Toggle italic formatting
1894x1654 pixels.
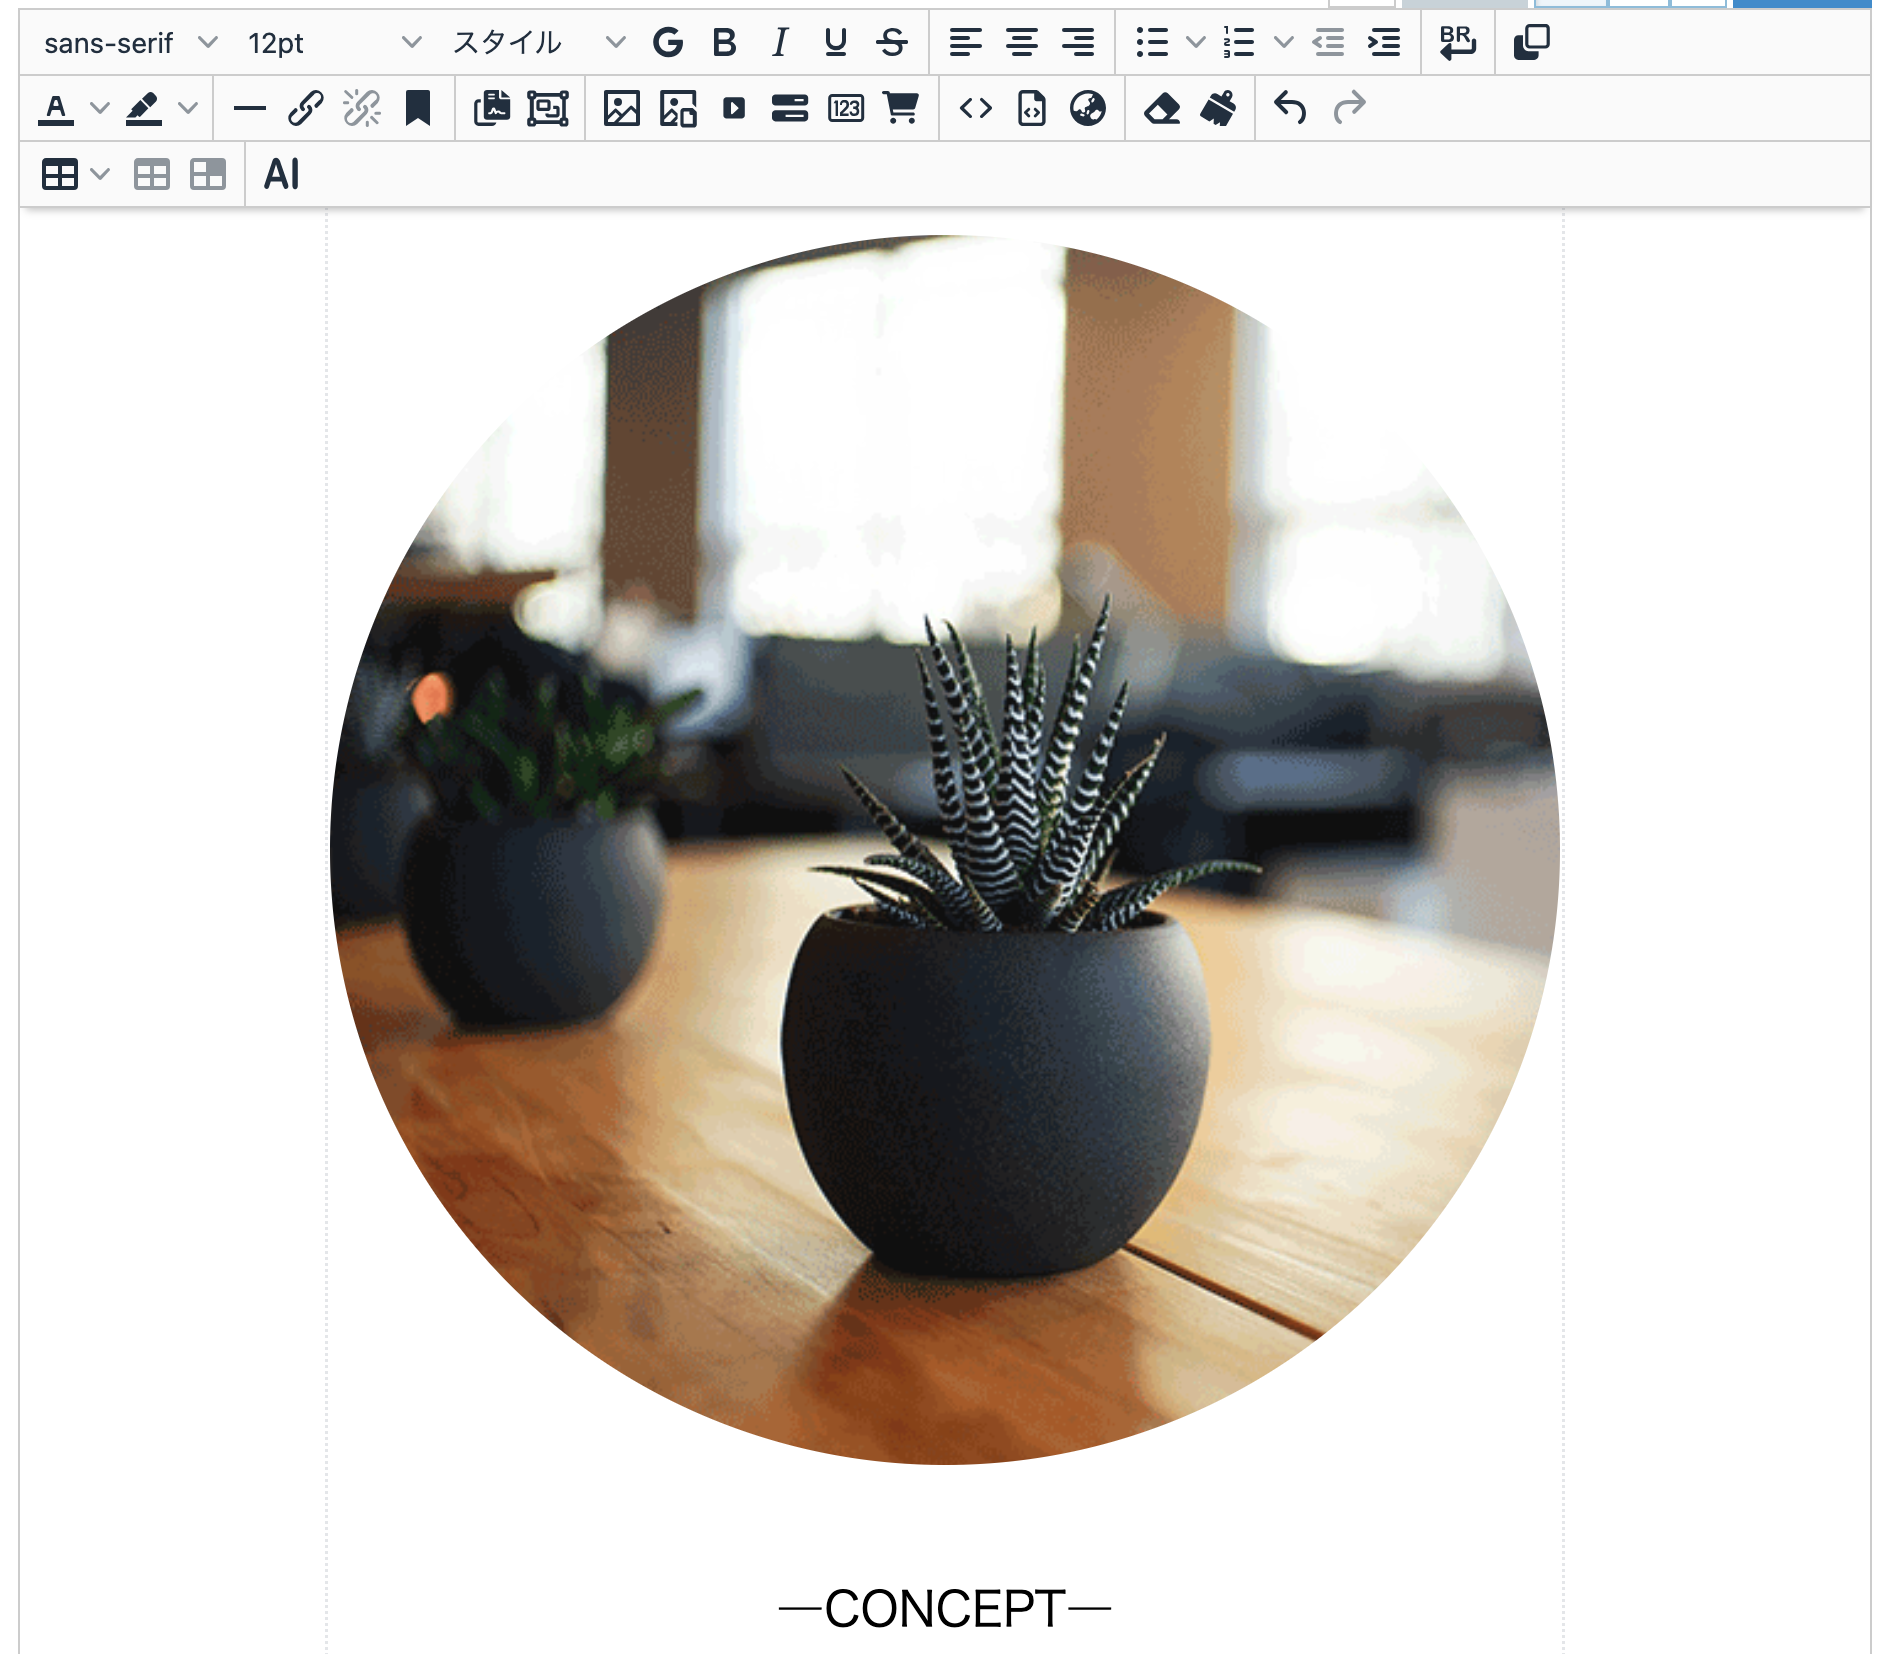click(x=780, y=43)
